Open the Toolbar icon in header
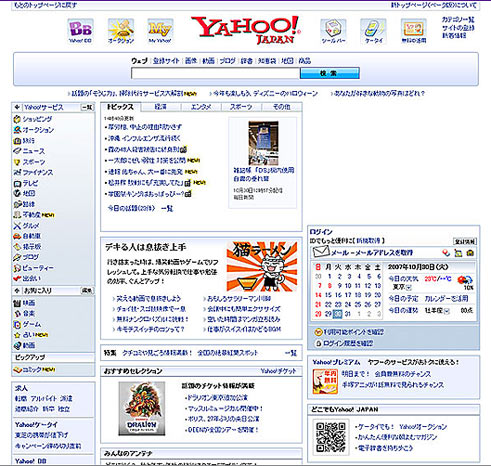The image size is (491, 466). tap(333, 31)
